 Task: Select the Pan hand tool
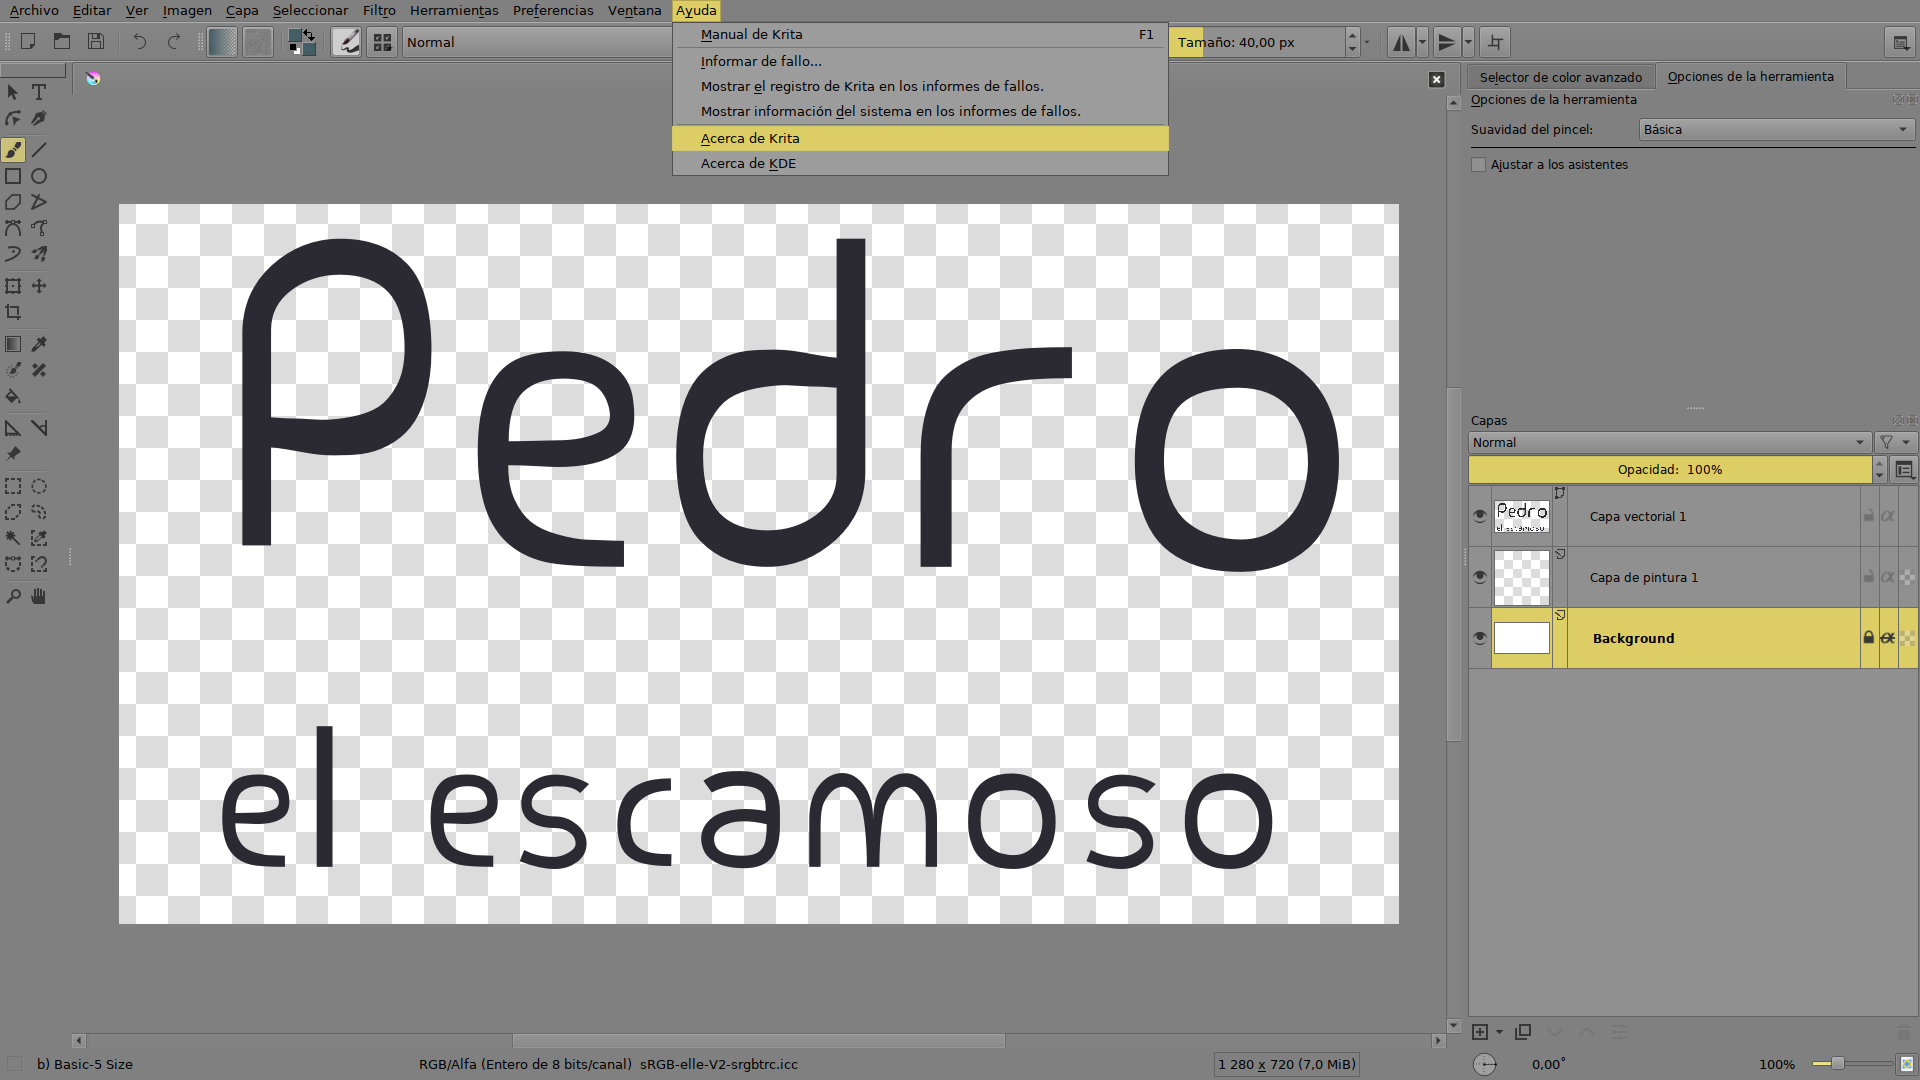click(x=39, y=597)
